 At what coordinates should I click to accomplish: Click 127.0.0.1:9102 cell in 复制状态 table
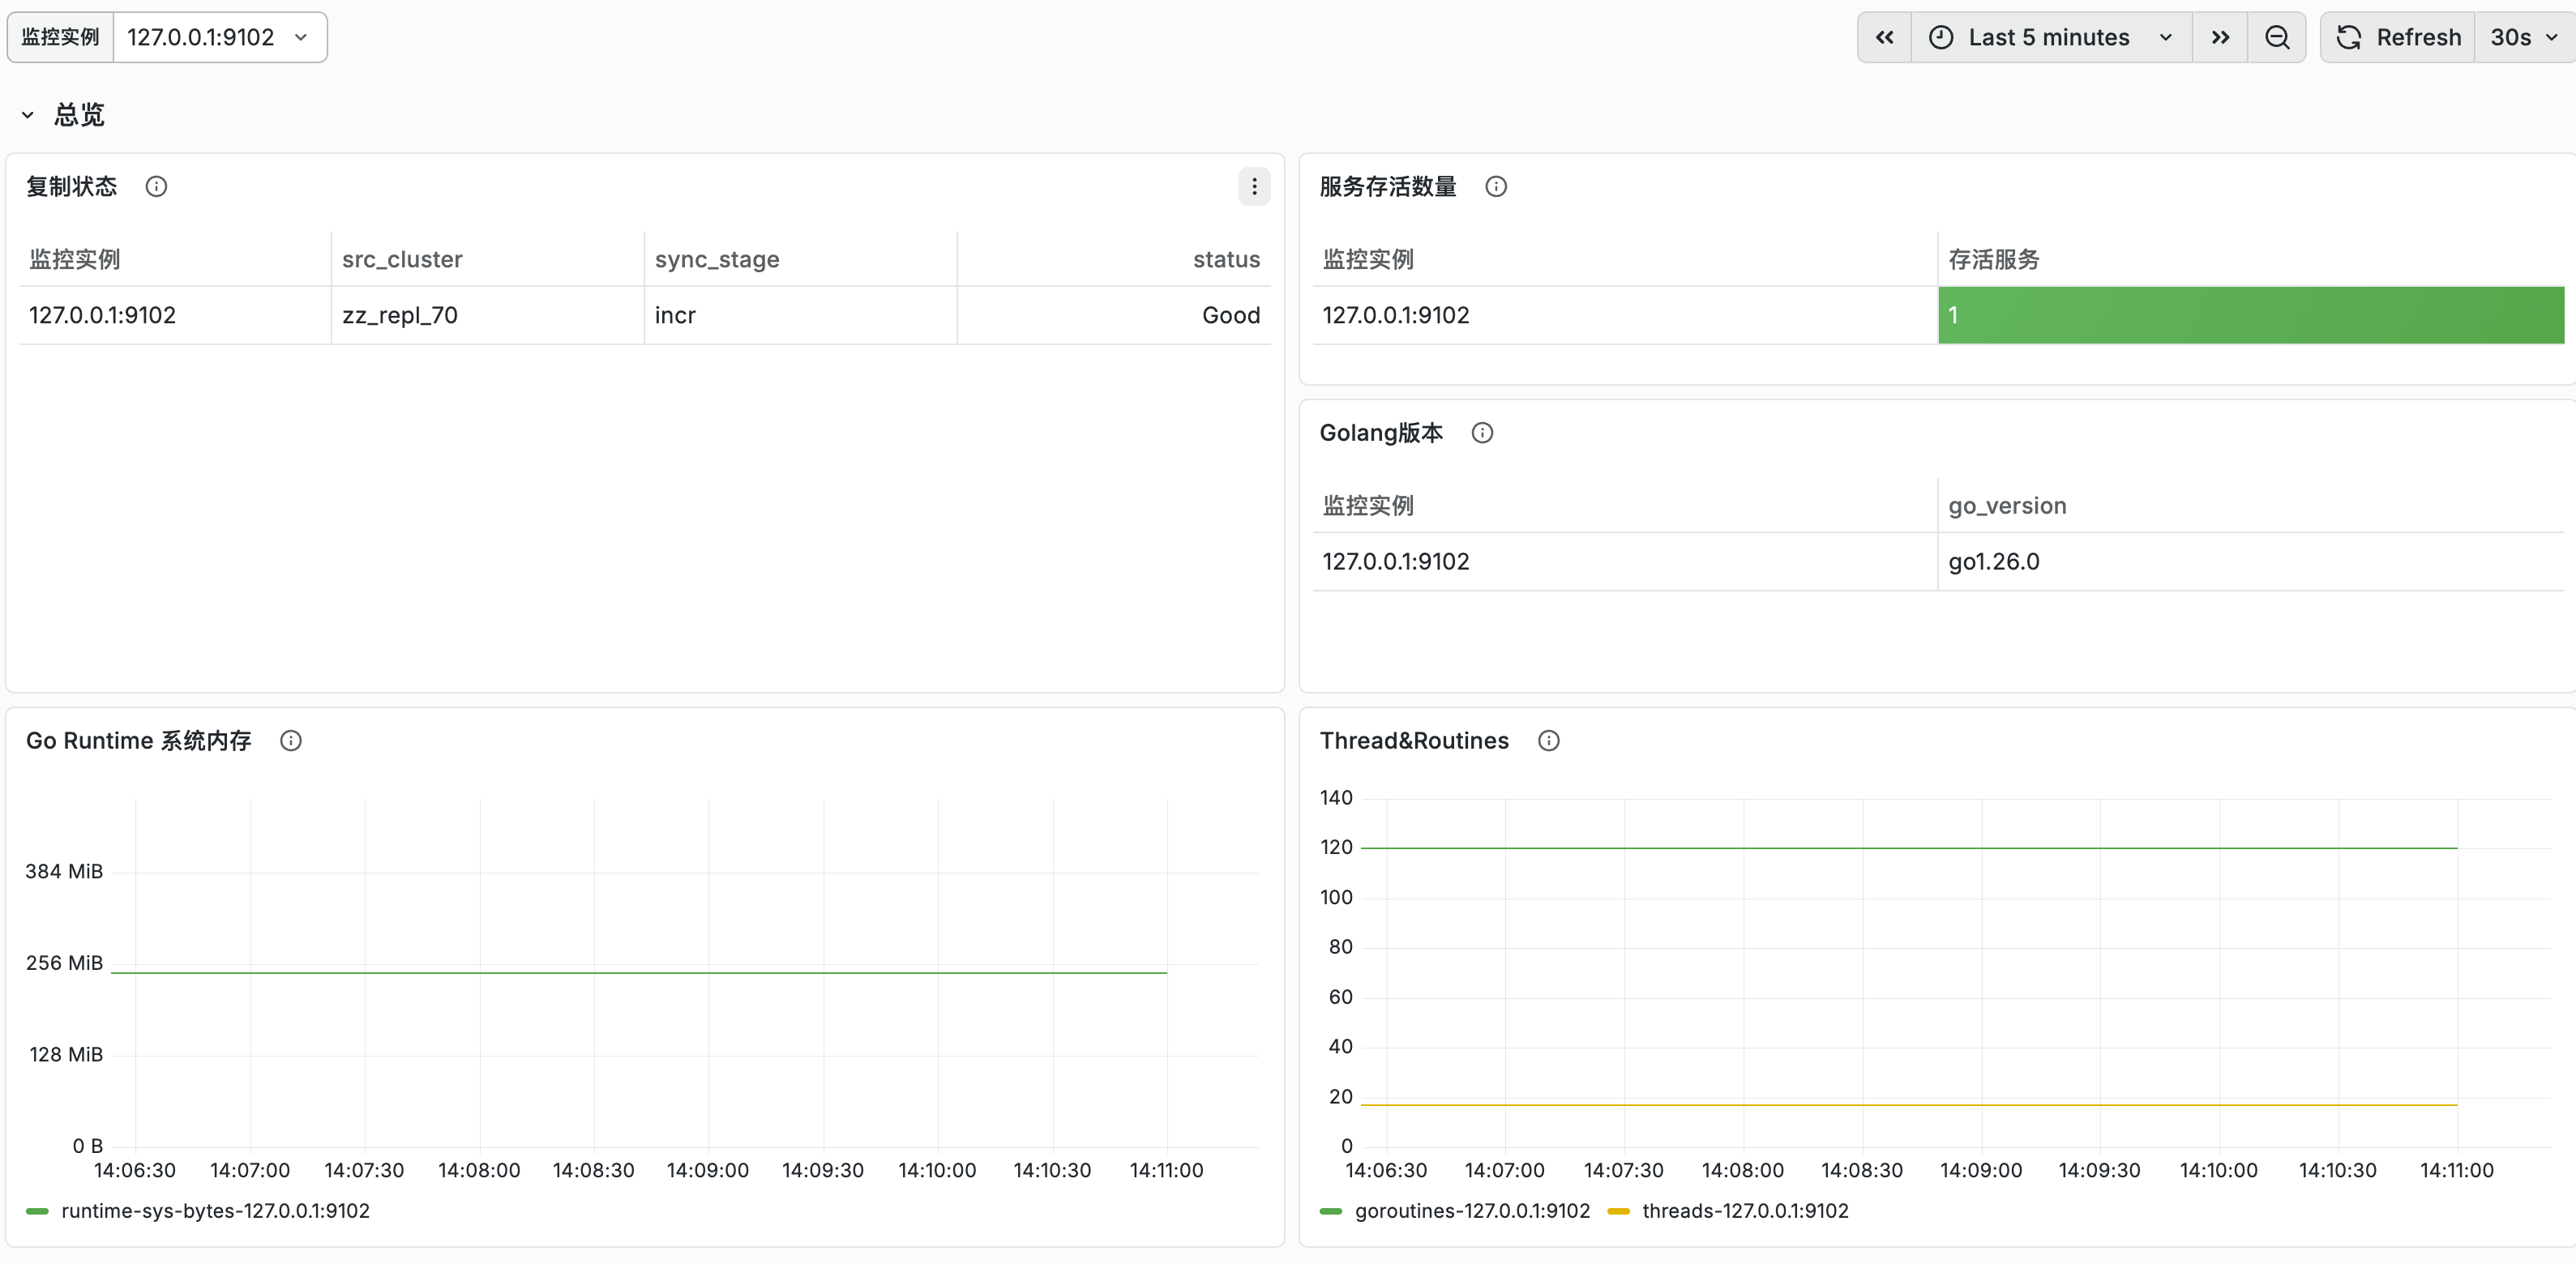click(175, 315)
